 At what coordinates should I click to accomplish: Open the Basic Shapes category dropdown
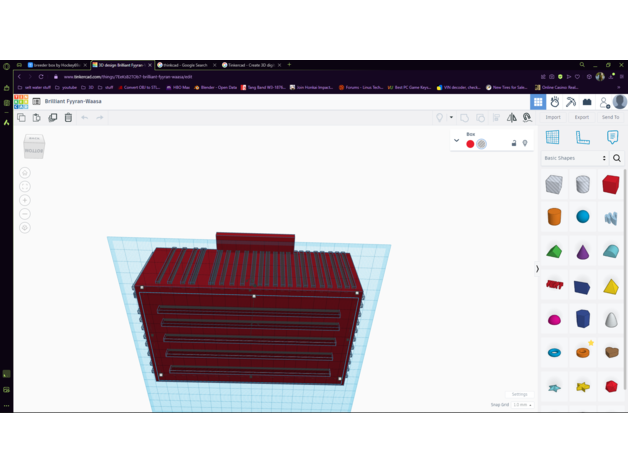coord(575,158)
